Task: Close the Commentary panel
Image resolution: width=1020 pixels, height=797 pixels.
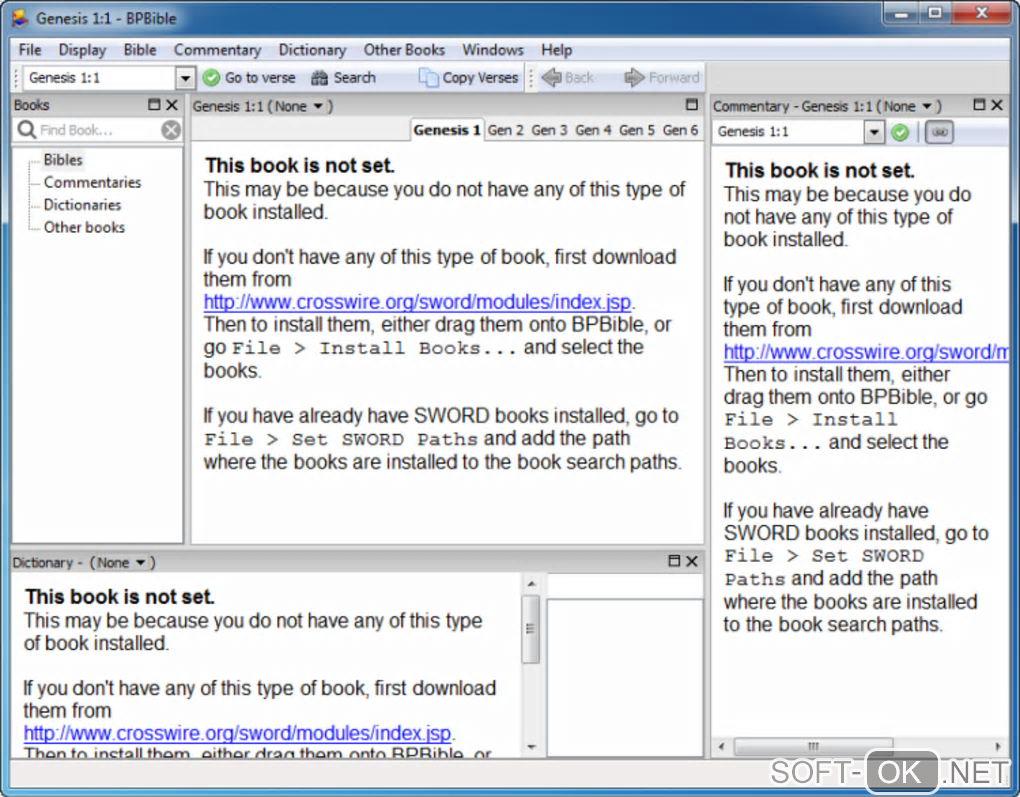Action: click(x=997, y=105)
